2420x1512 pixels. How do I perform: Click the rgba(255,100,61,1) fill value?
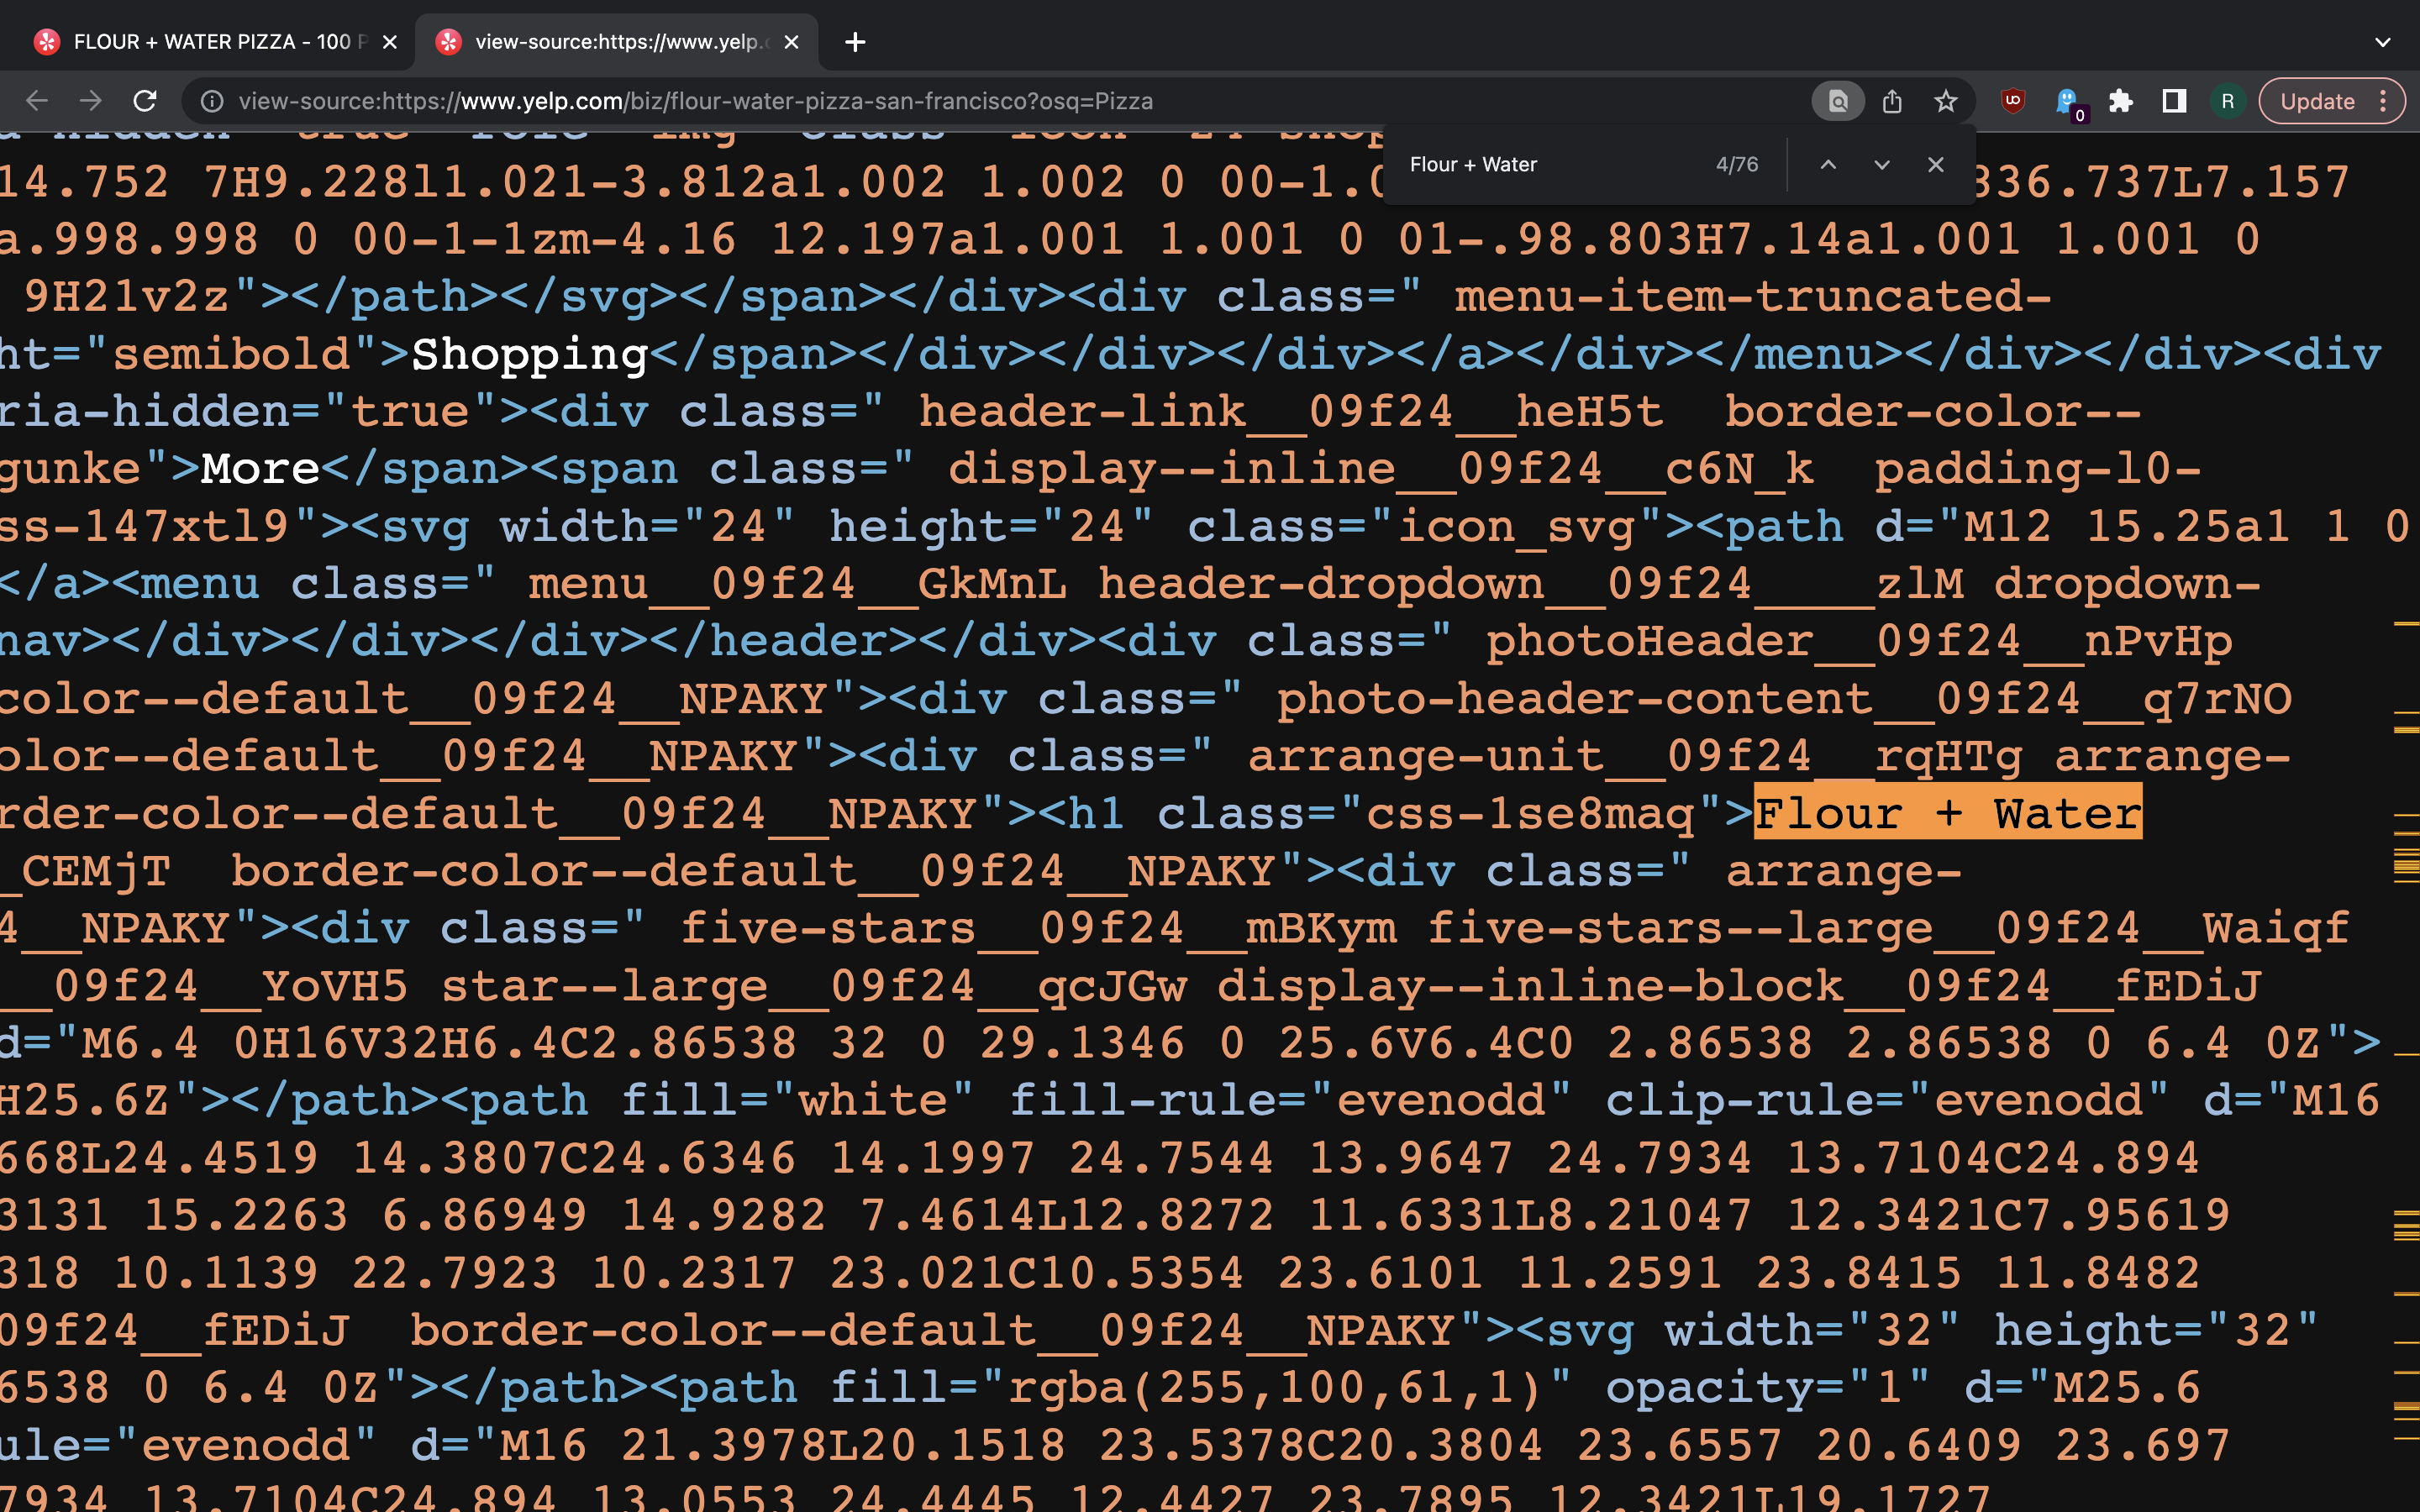coord(1274,1388)
